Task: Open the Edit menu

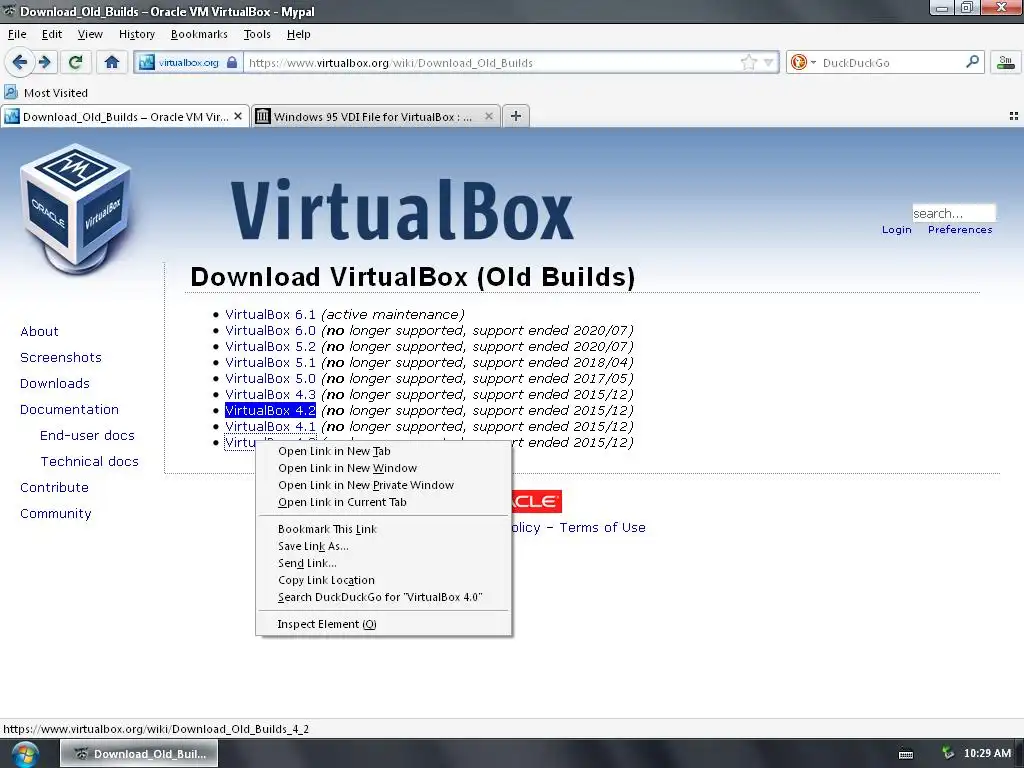Action: coord(52,34)
